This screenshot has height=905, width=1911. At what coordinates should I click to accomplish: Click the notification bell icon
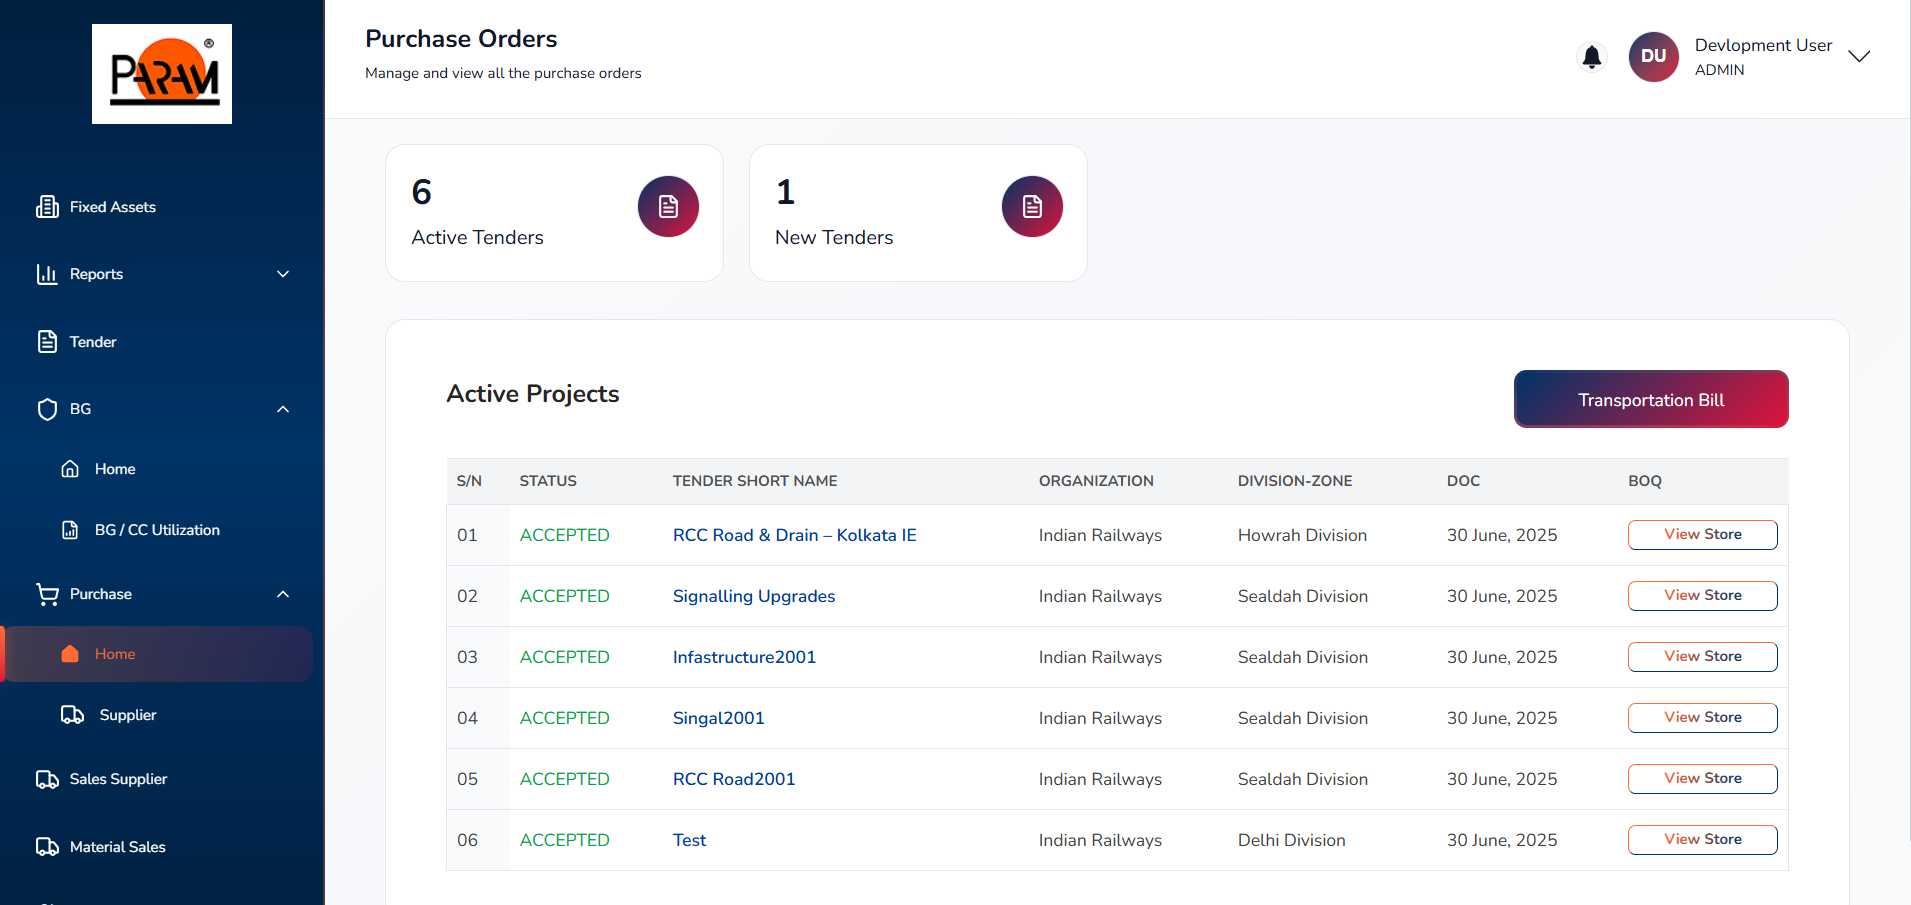point(1591,57)
